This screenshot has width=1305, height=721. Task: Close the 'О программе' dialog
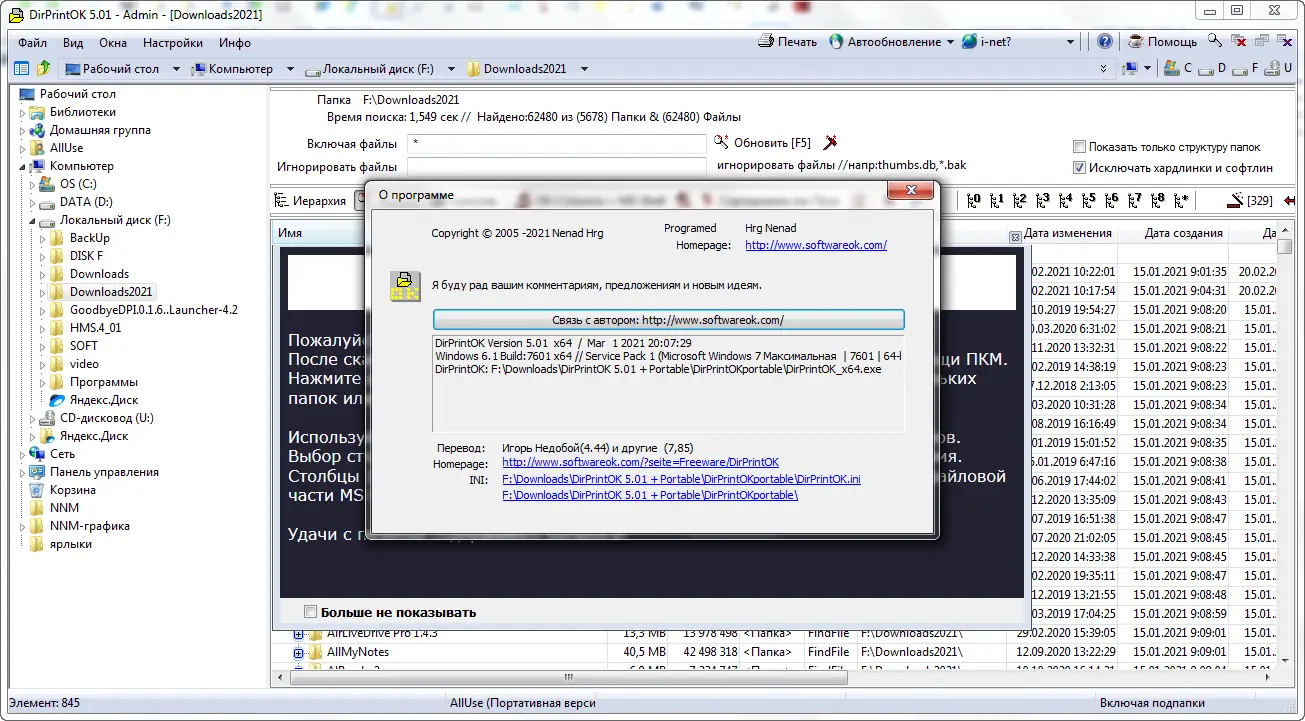911,190
